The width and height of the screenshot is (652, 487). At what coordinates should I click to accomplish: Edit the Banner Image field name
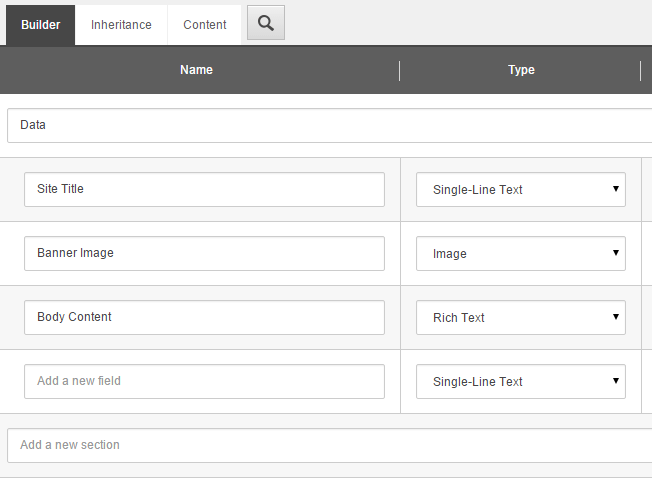click(x=204, y=254)
